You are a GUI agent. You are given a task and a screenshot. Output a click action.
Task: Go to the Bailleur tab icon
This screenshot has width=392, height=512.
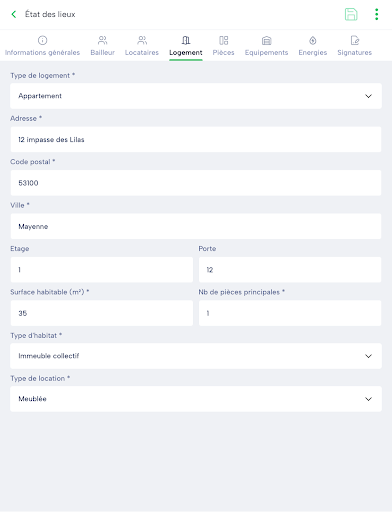pos(103,40)
